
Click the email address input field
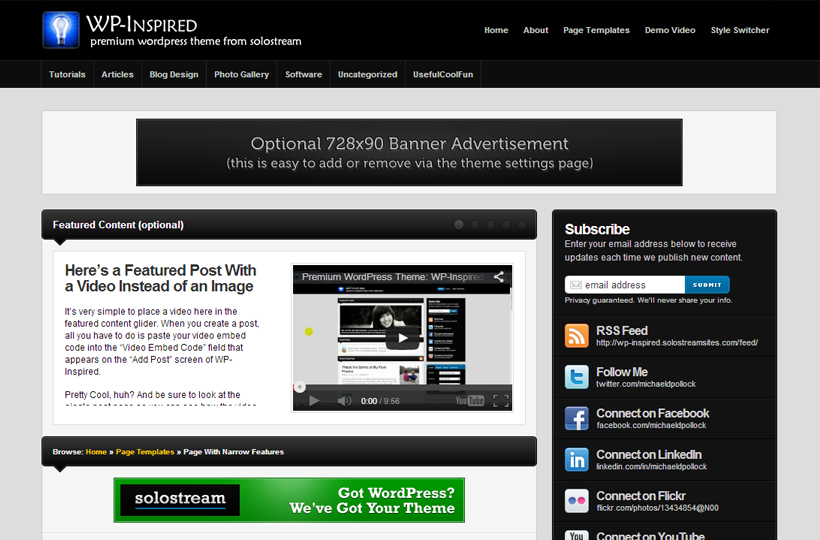[x=625, y=285]
